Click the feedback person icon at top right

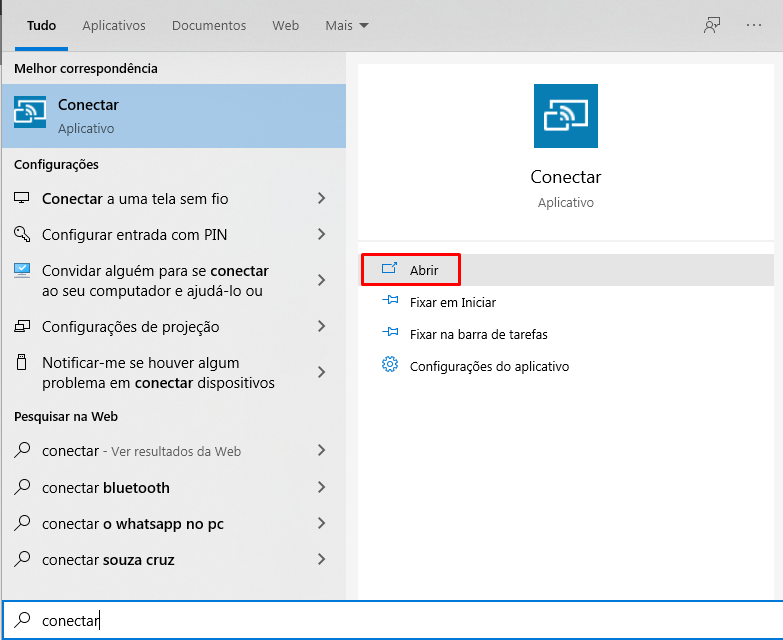(712, 25)
